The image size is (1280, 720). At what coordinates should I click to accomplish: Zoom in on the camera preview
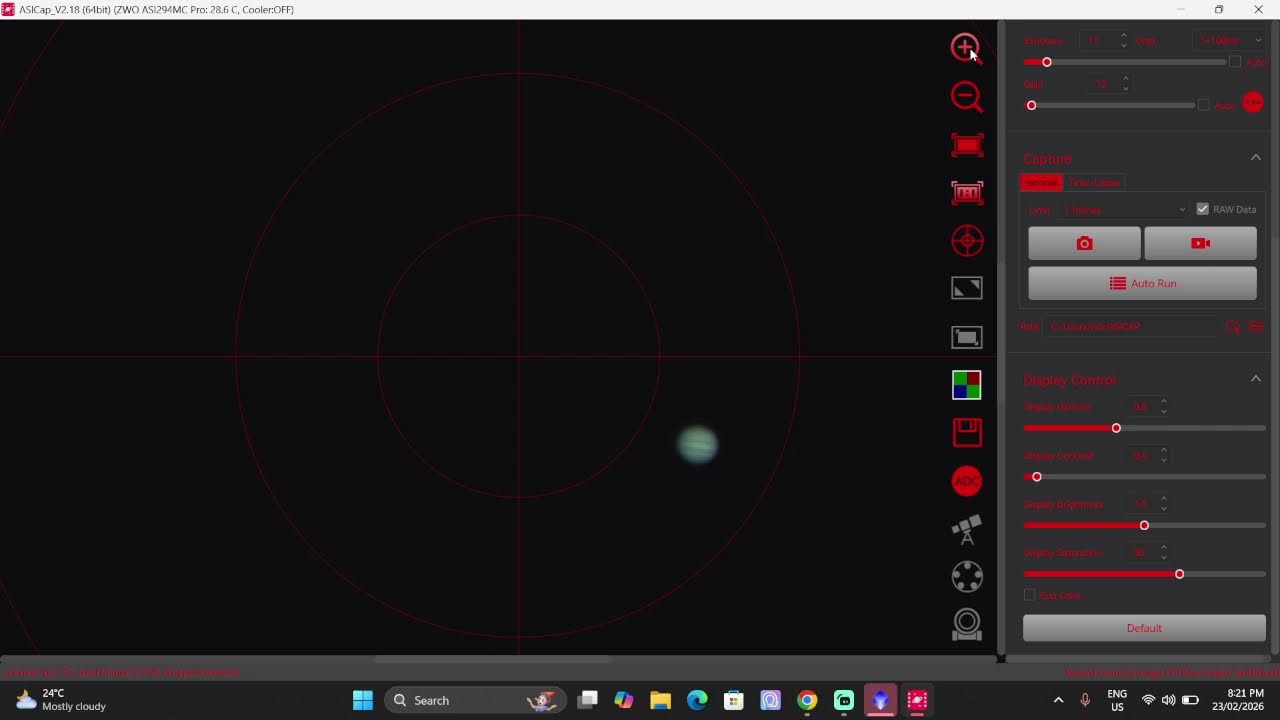point(966,48)
